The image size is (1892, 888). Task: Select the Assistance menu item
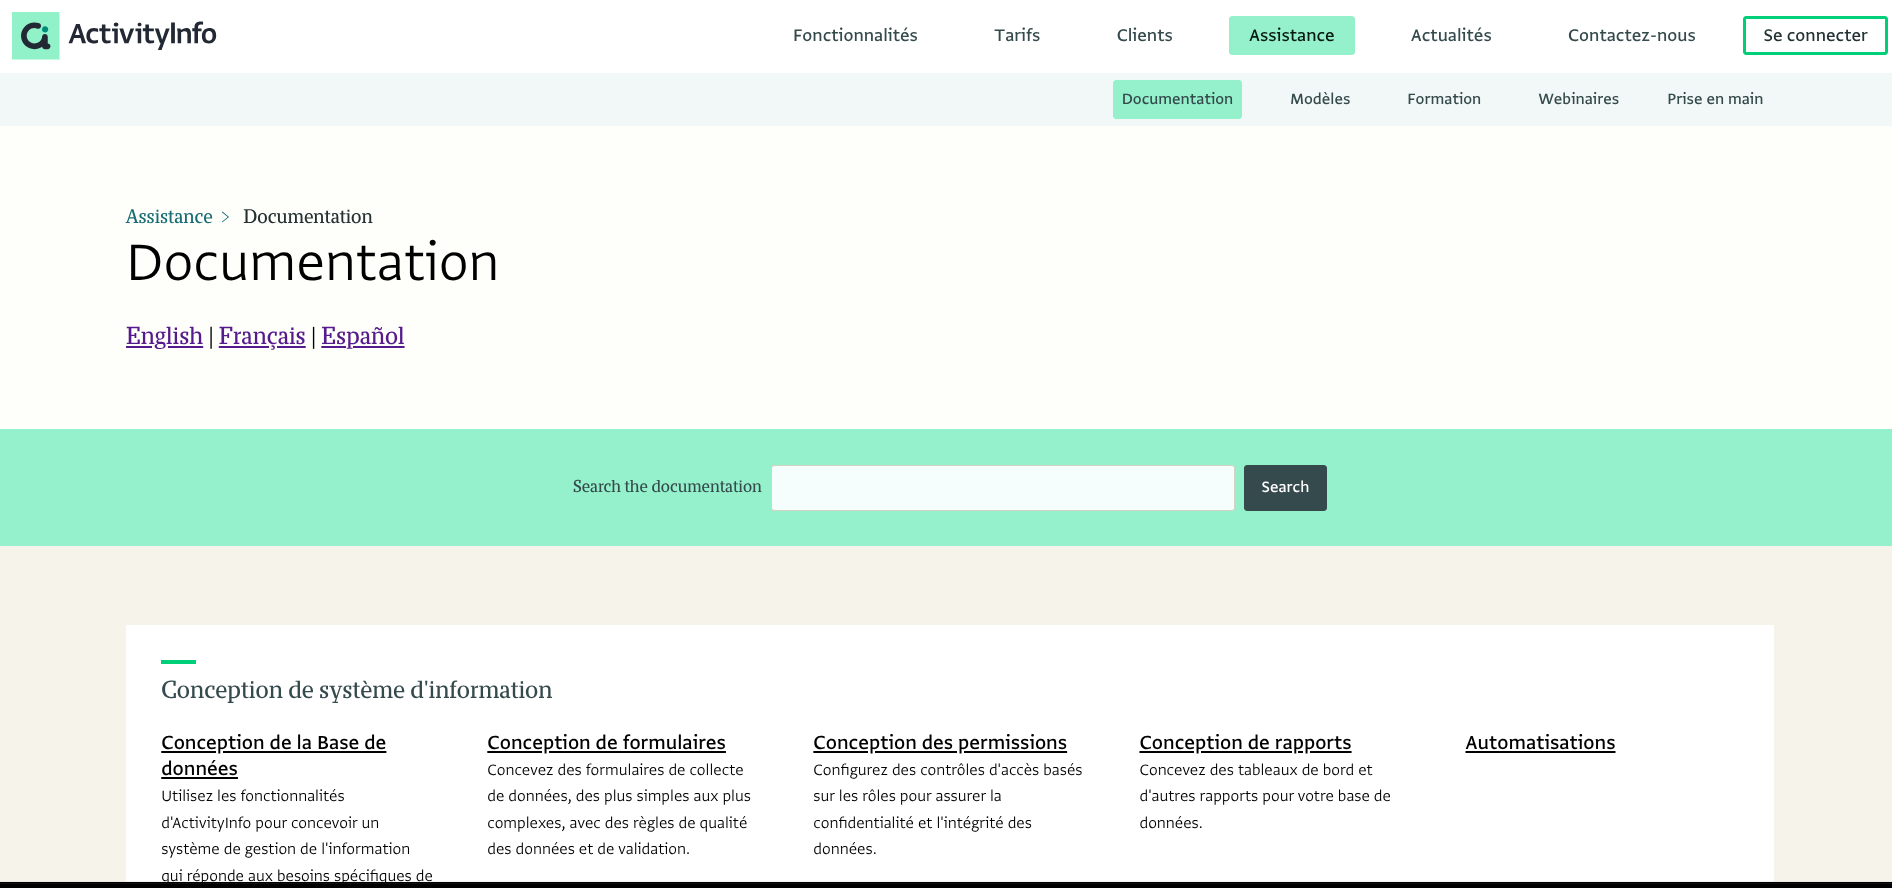[x=1290, y=36]
